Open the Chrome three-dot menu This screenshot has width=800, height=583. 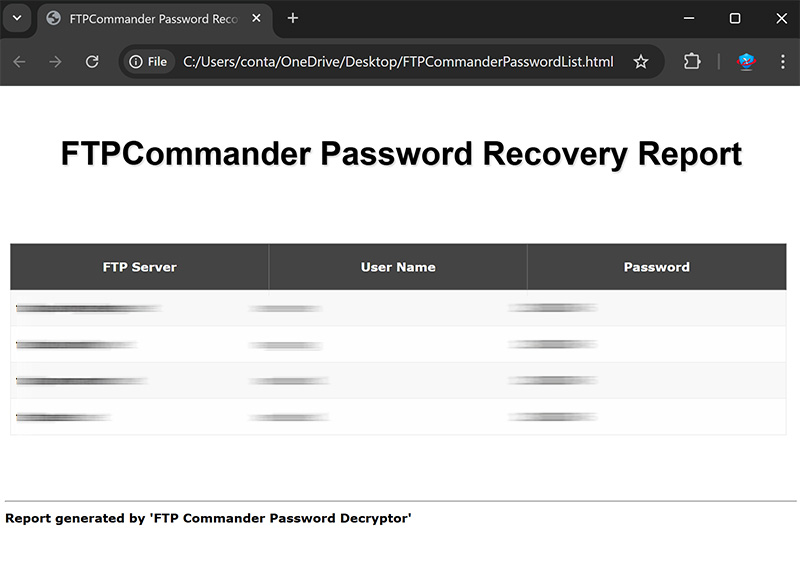[x=782, y=62]
